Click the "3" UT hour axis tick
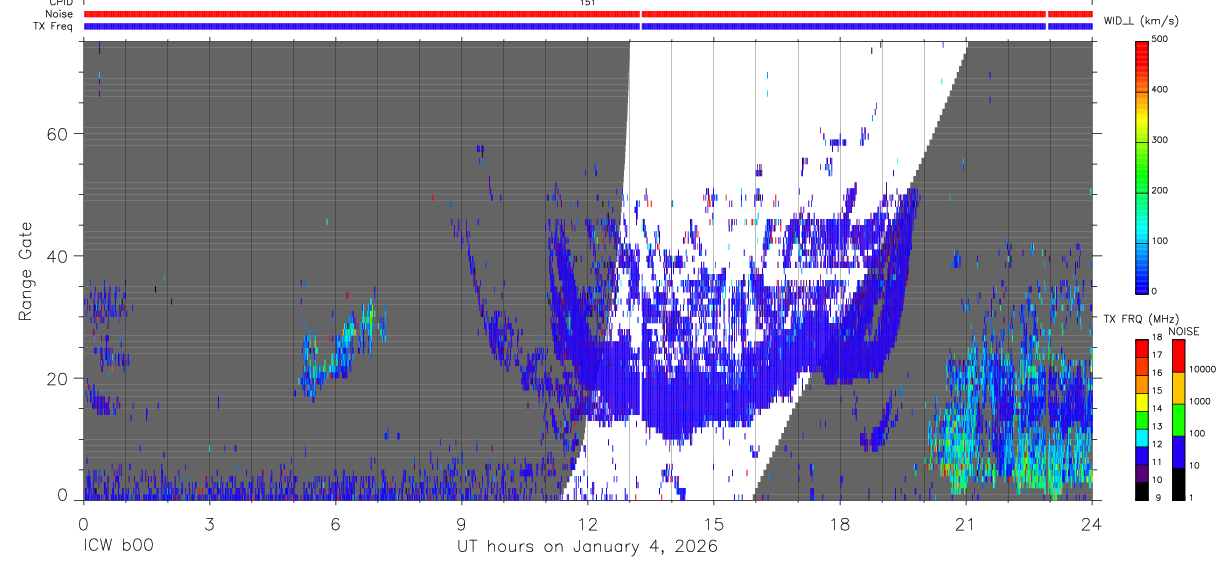Screen dimensions: 1228x567 pyautogui.click(x=209, y=523)
